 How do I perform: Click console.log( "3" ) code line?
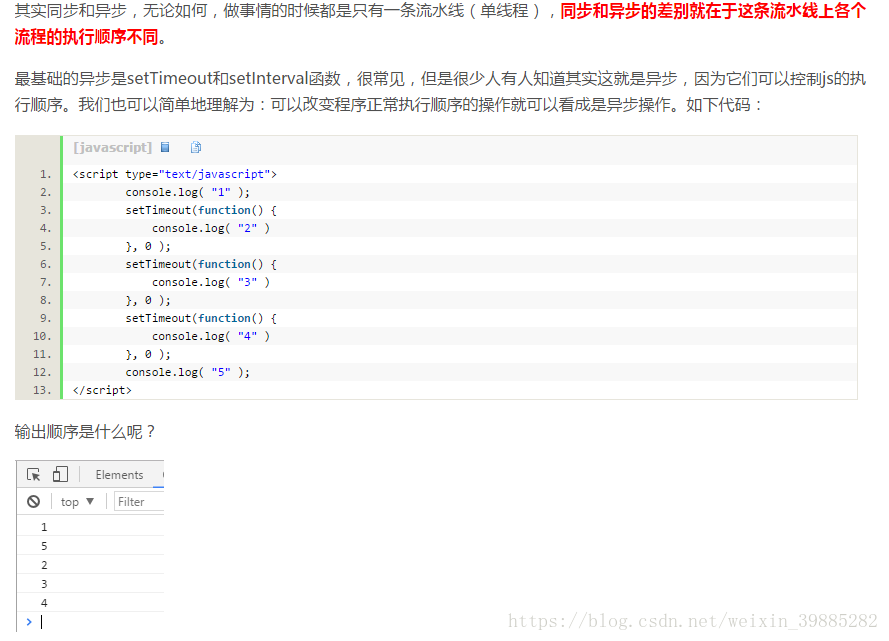pyautogui.click(x=210, y=282)
